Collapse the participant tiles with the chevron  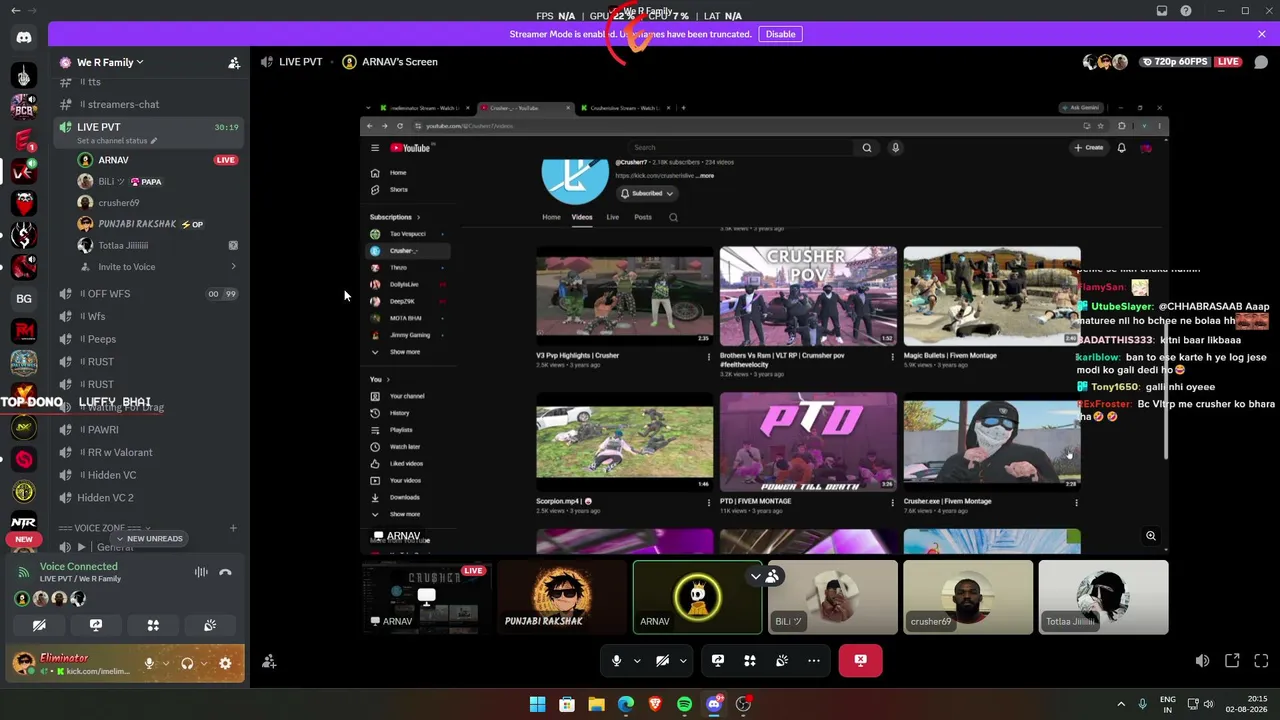[756, 576]
